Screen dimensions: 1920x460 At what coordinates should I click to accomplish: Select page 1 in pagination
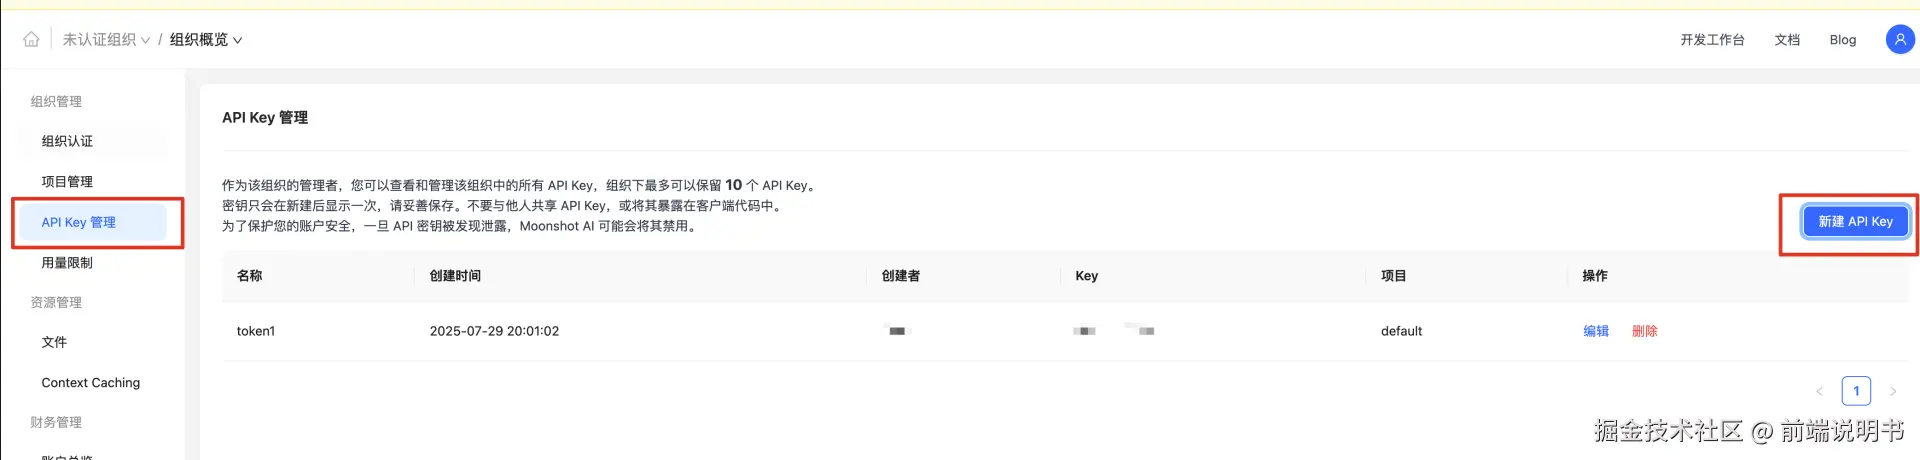[1856, 391]
